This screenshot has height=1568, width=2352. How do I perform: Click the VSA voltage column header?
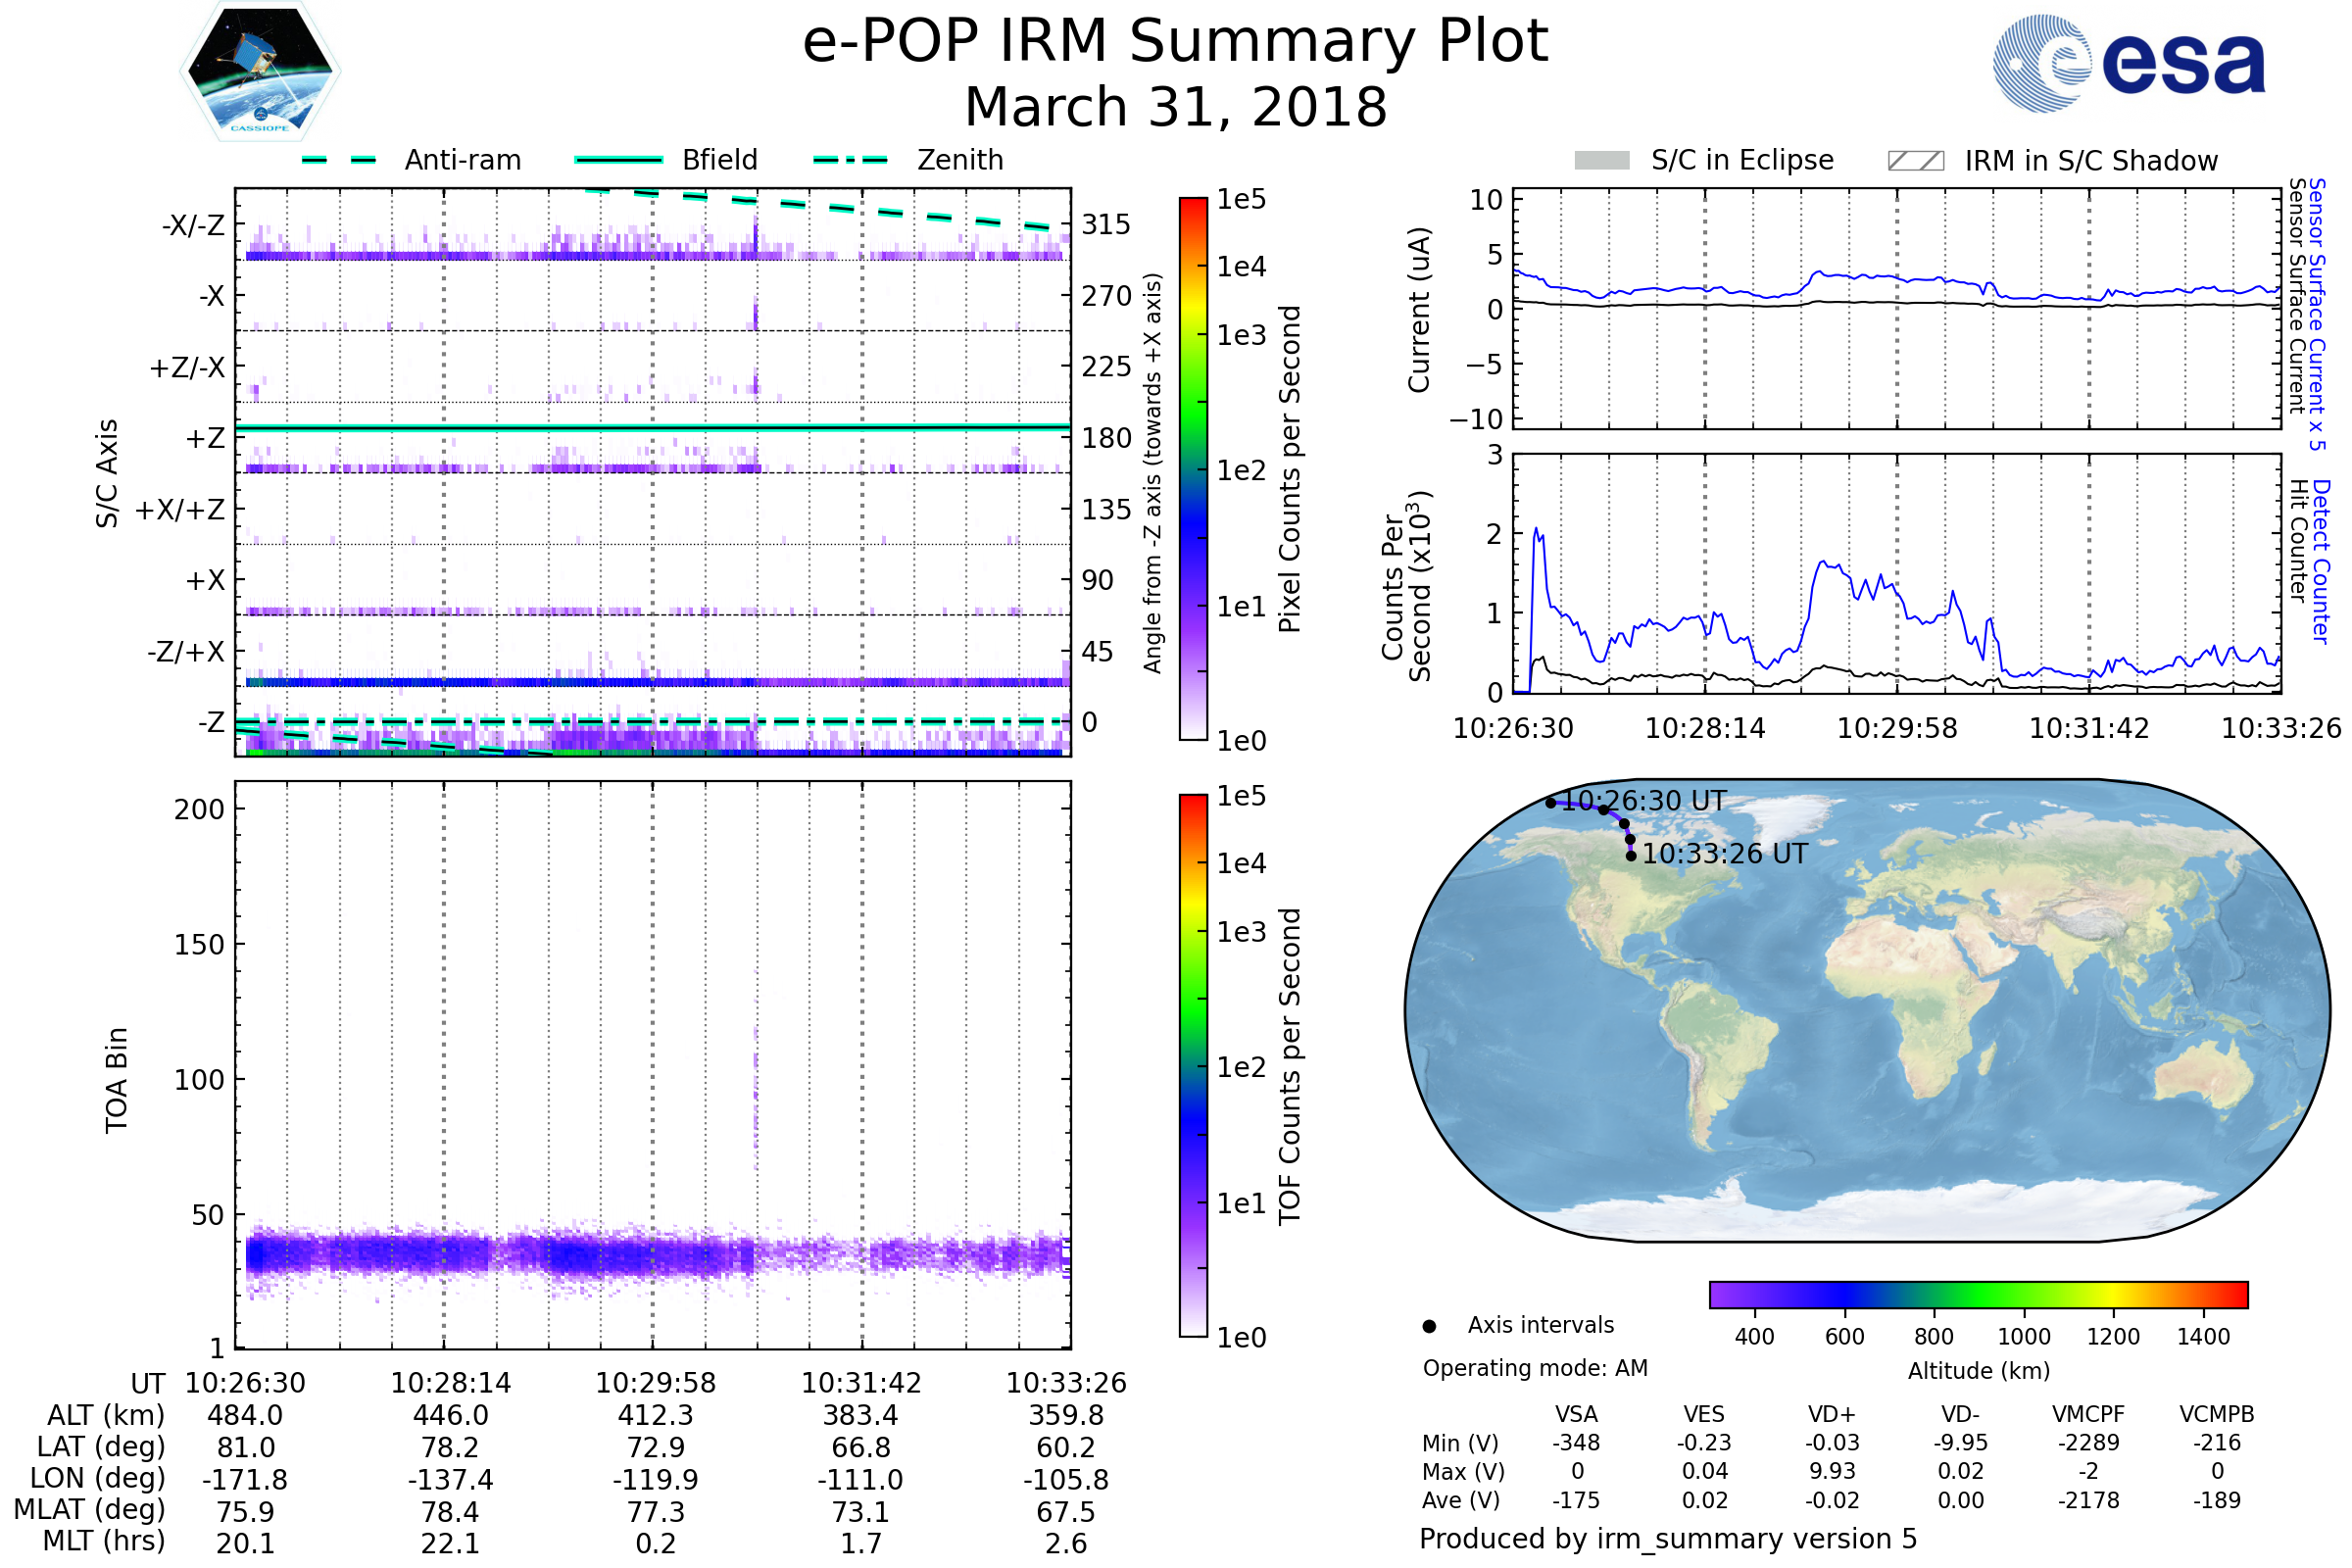pos(1576,1414)
